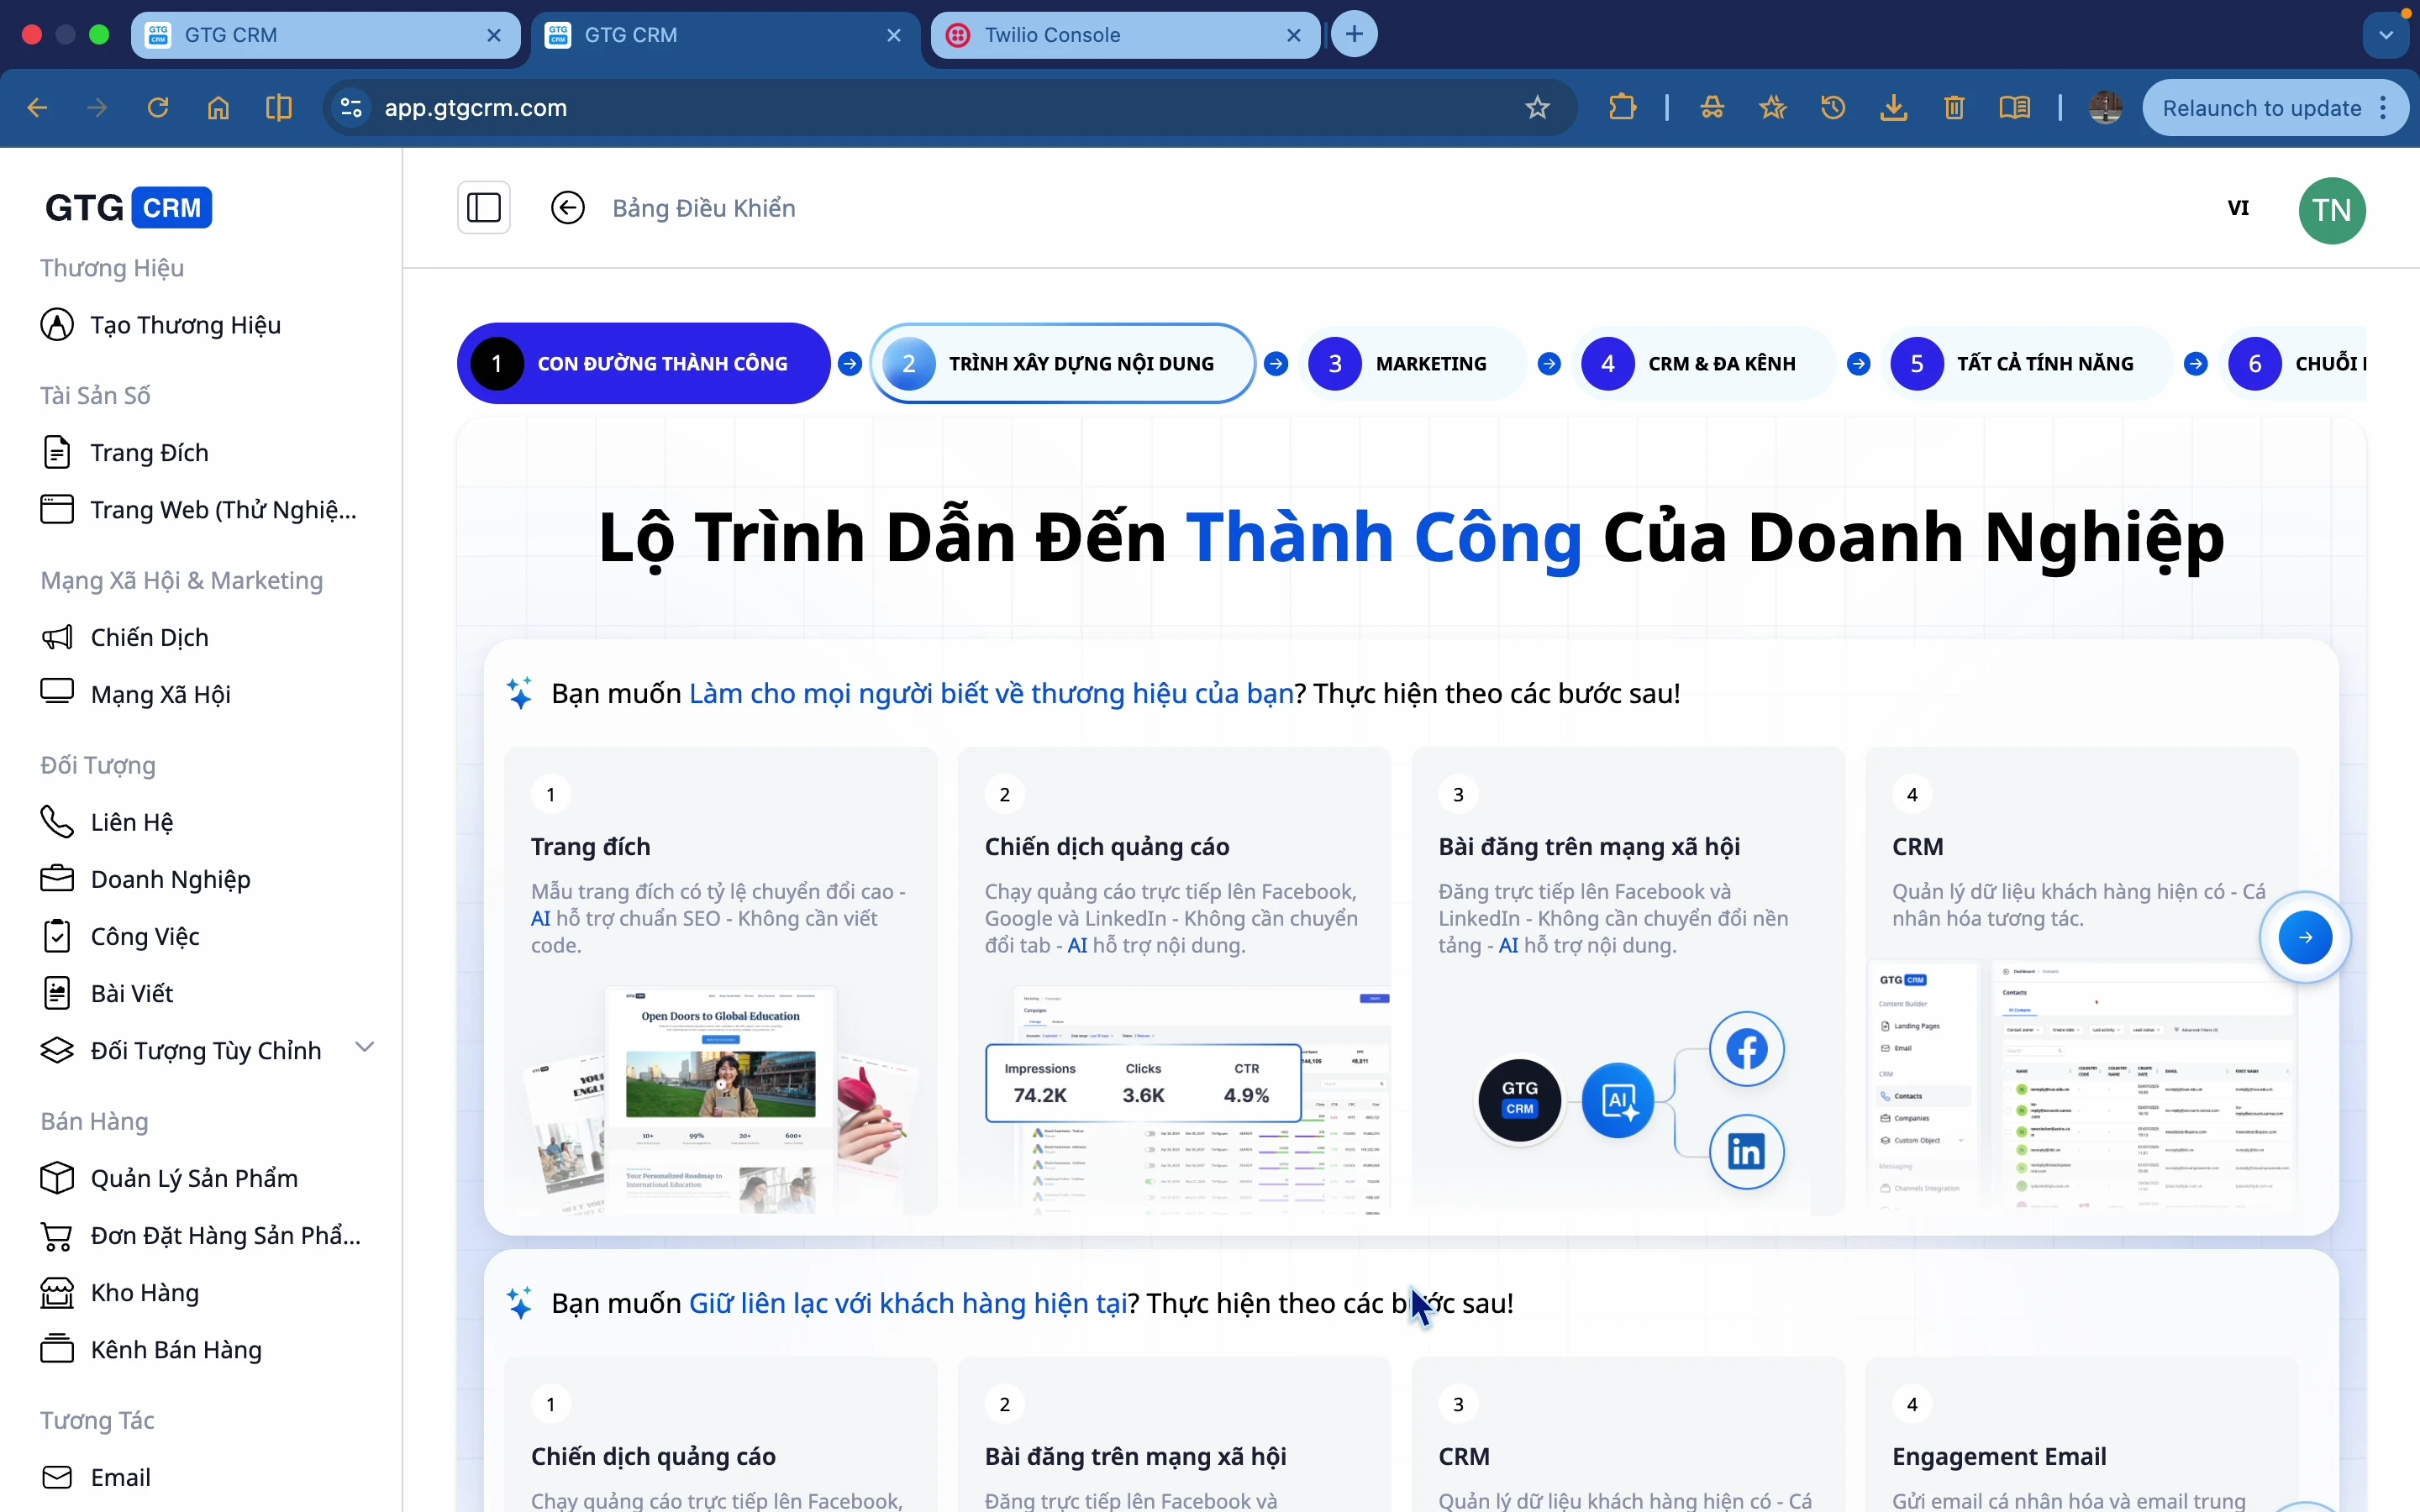The height and width of the screenshot is (1512, 2420).
Task: Open Chiến Dịch from the sidebar
Action: tap(149, 637)
